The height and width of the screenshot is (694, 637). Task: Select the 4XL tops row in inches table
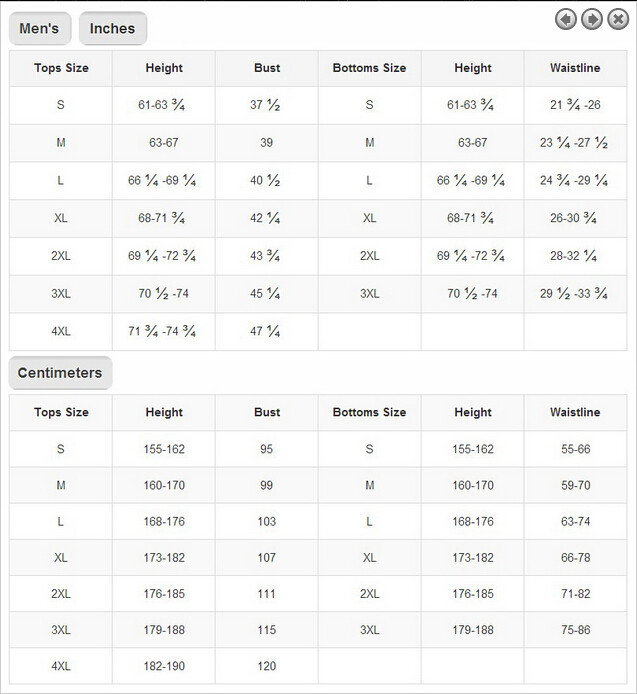pyautogui.click(x=61, y=331)
